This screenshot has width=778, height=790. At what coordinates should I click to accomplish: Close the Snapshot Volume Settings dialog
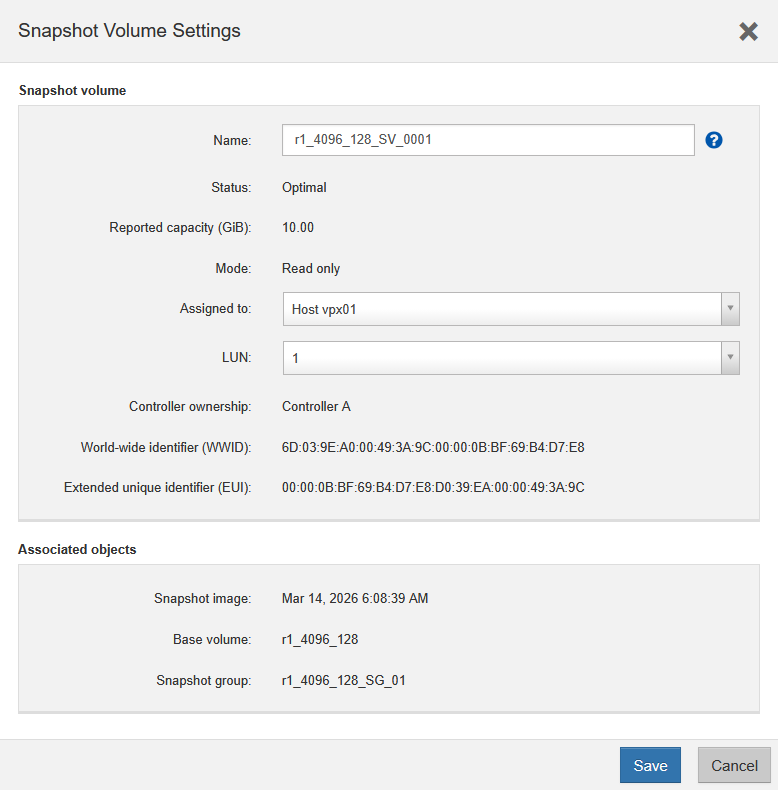[748, 31]
